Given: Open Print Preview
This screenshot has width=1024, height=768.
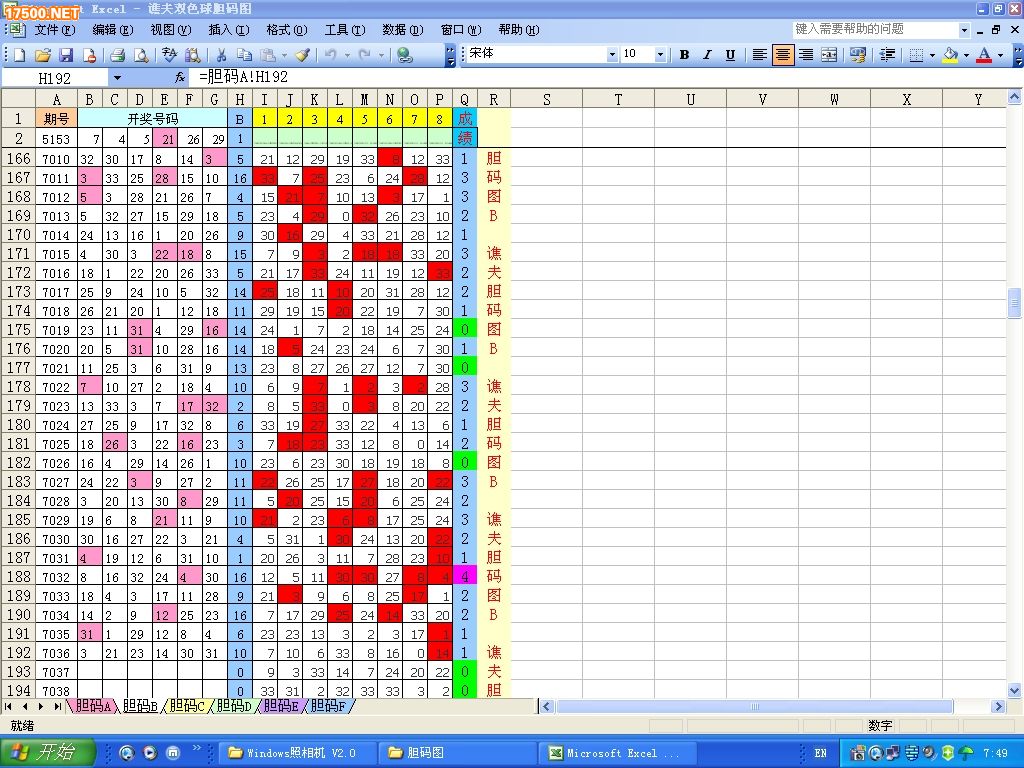Looking at the screenshot, I should point(140,55).
